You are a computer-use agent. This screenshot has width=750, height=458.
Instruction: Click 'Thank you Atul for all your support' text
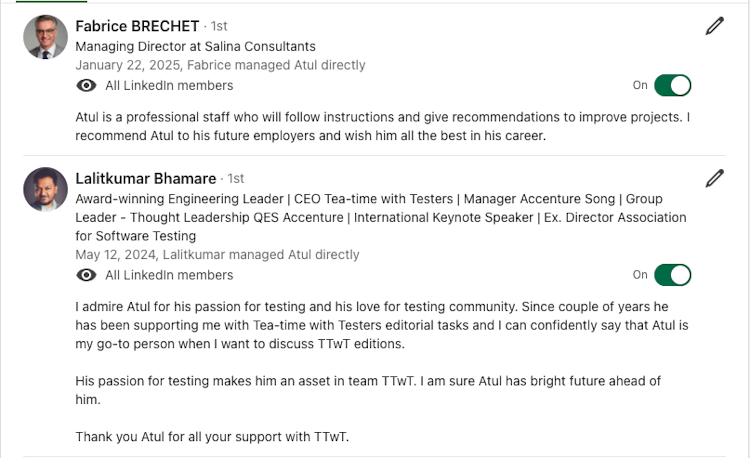click(x=212, y=437)
